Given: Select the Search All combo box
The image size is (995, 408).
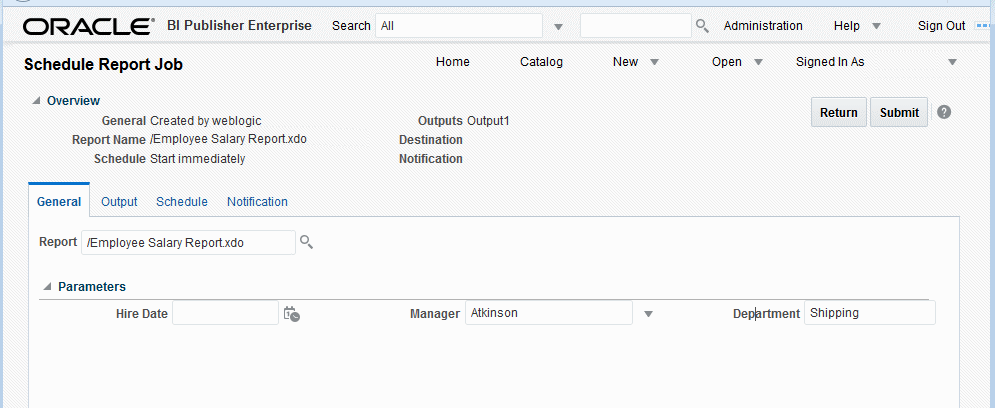Looking at the screenshot, I should [x=459, y=26].
